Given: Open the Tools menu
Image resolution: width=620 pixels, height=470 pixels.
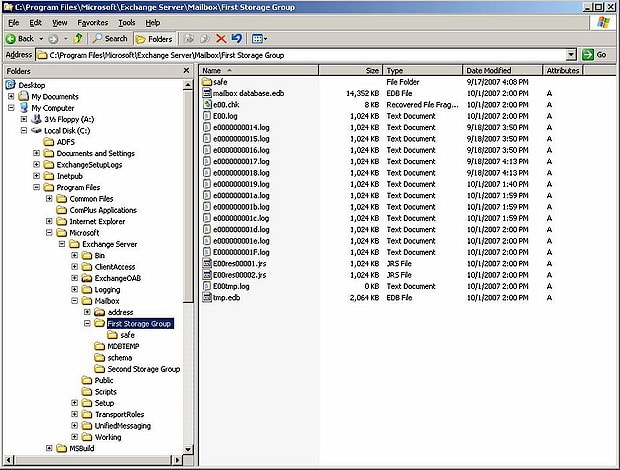Looking at the screenshot, I should pyautogui.click(x=127, y=23).
